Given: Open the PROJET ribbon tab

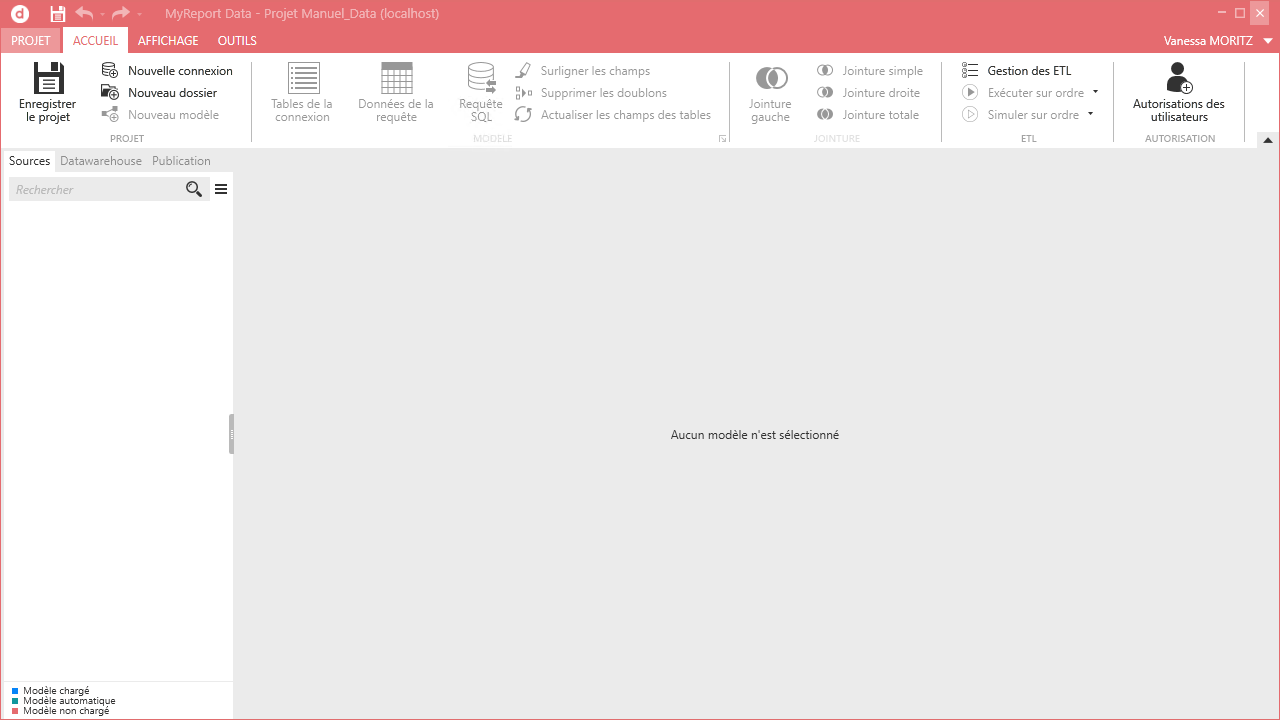Looking at the screenshot, I should tap(31, 41).
